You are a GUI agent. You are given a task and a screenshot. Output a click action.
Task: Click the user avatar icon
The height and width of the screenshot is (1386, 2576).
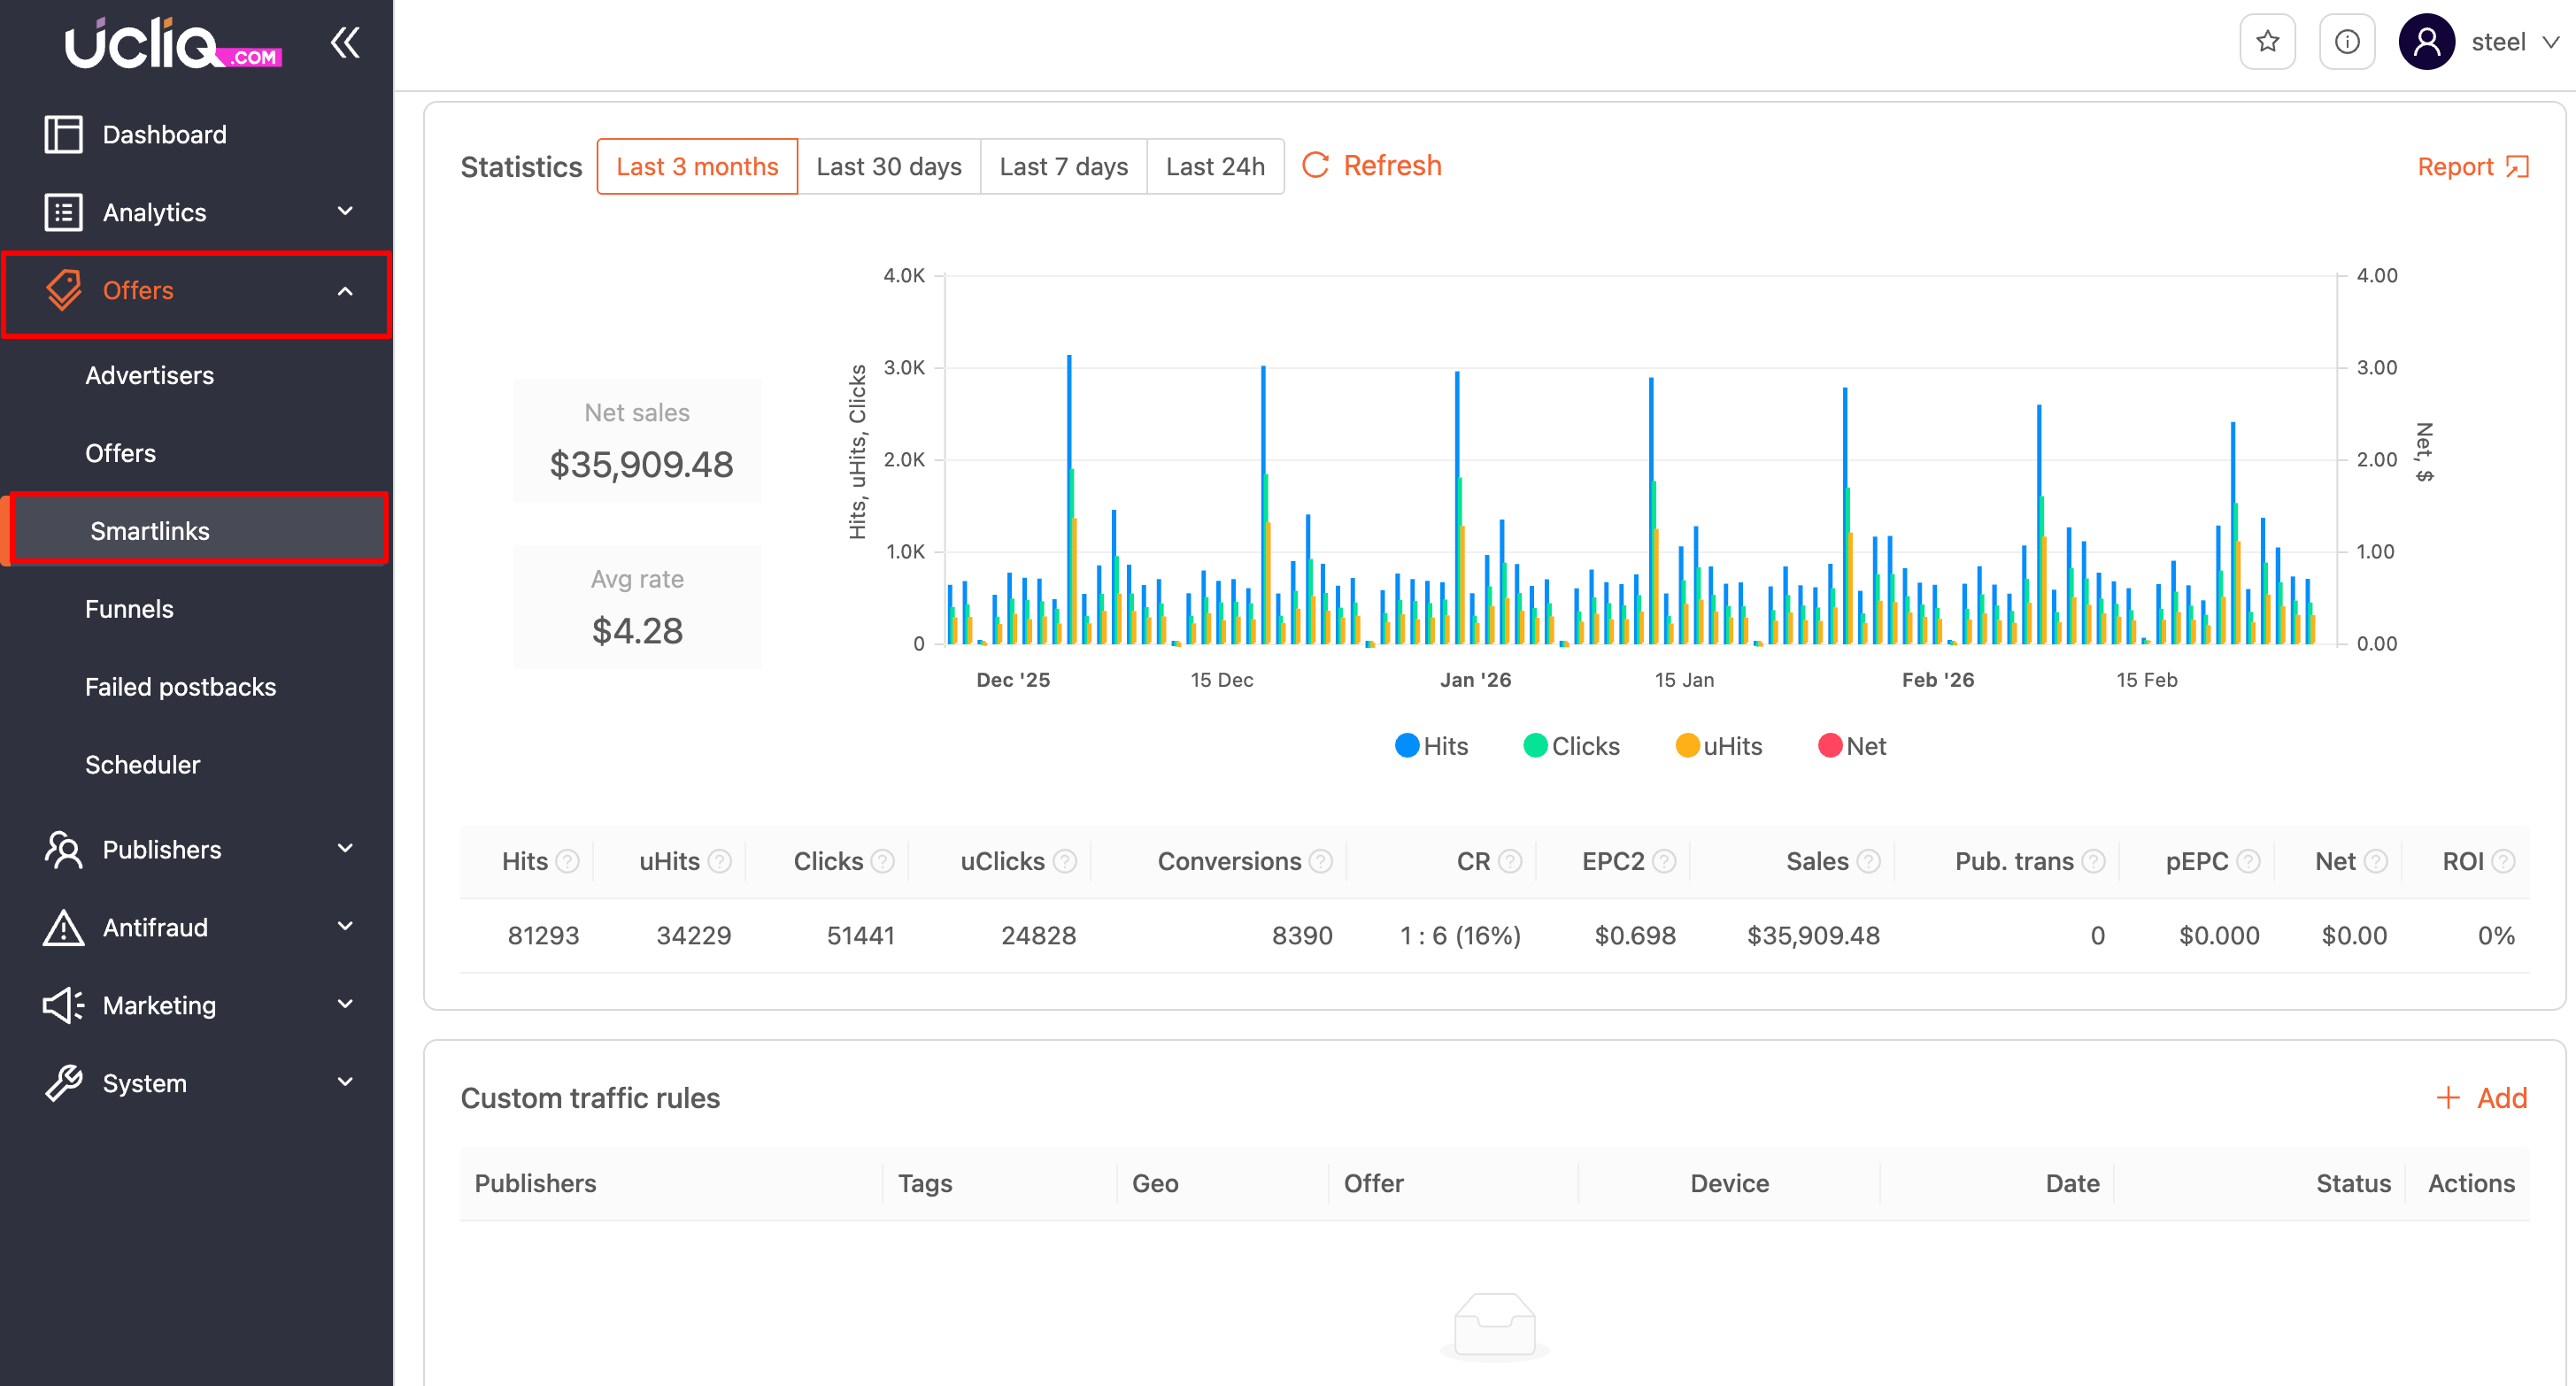click(x=2426, y=42)
